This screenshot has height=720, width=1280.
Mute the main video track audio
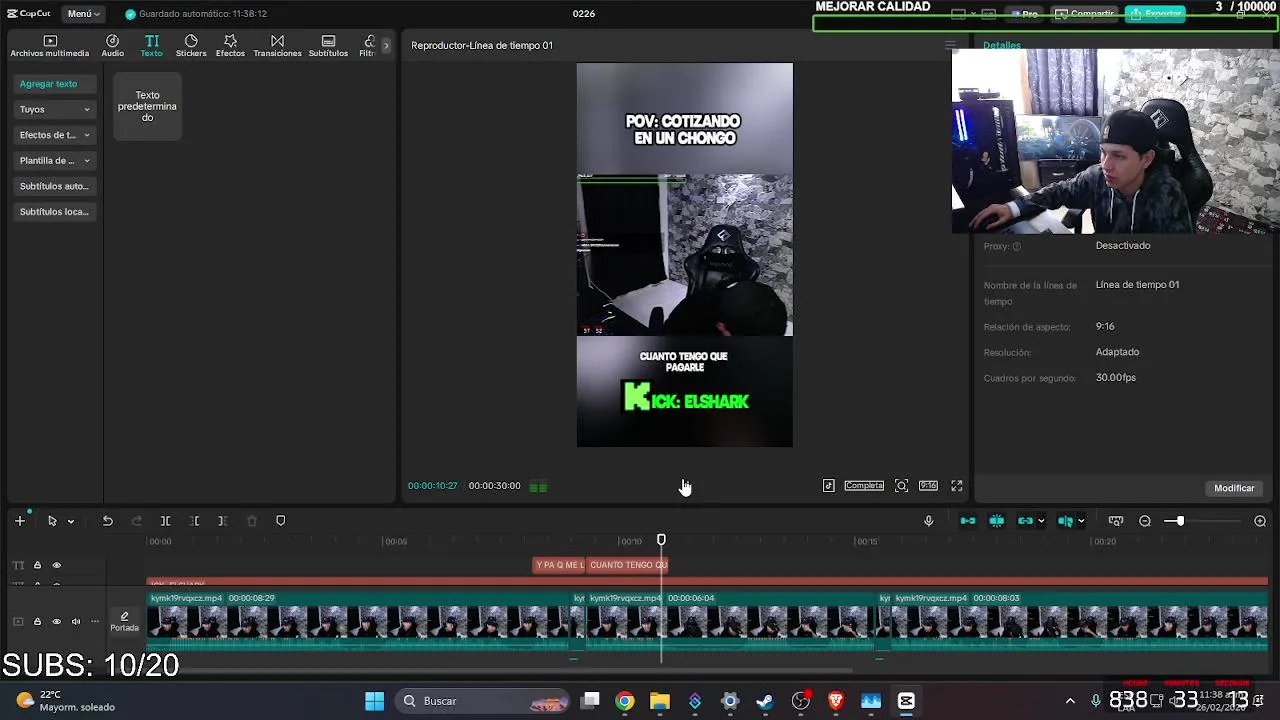point(75,622)
